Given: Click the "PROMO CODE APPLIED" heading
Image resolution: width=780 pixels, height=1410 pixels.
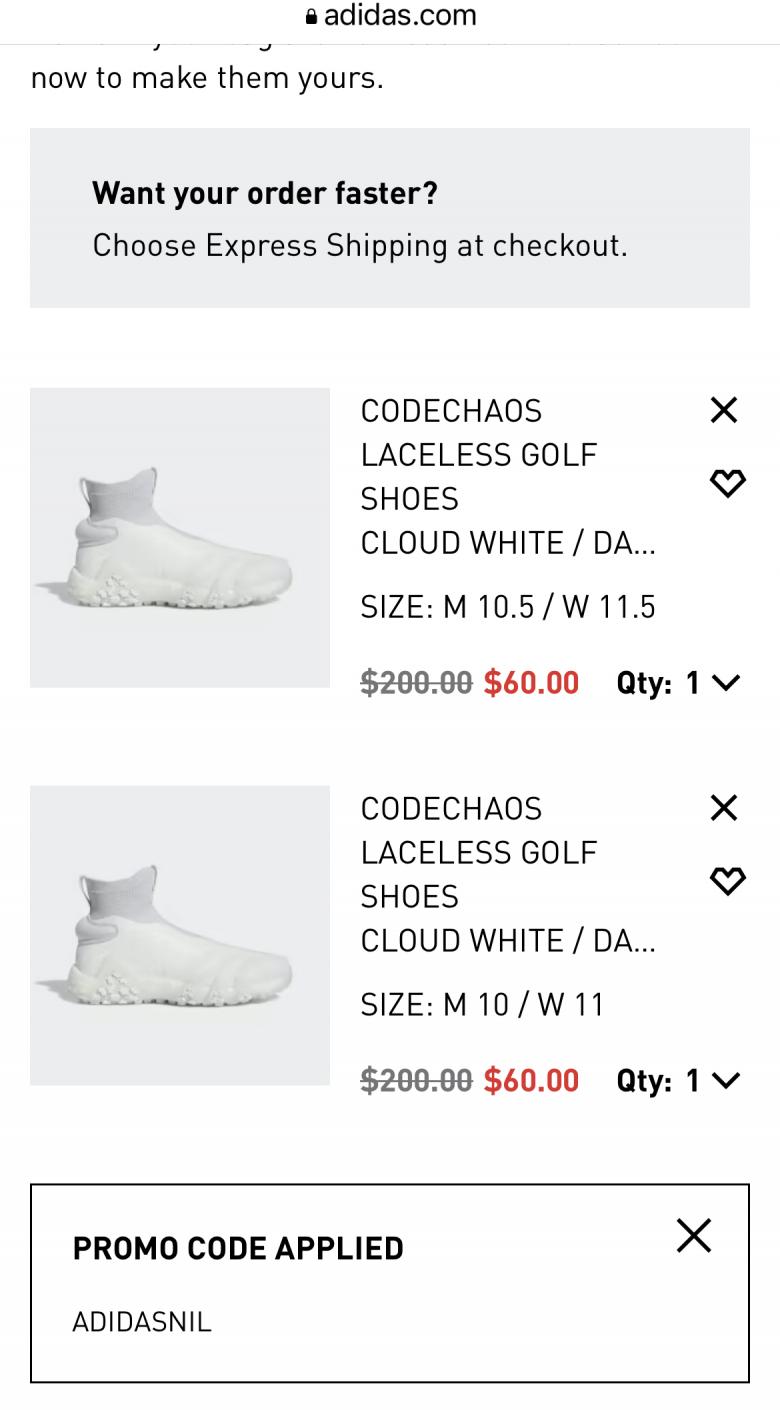Looking at the screenshot, I should click(238, 1248).
